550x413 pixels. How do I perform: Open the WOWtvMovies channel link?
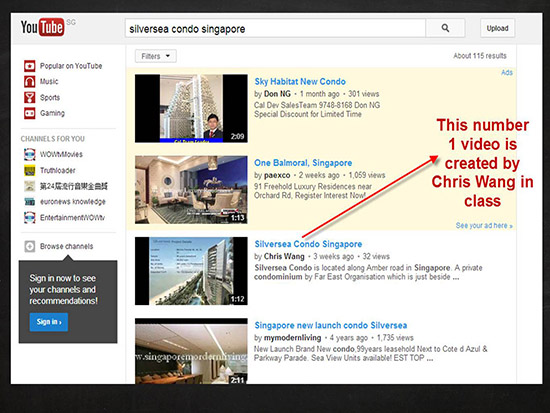point(61,154)
